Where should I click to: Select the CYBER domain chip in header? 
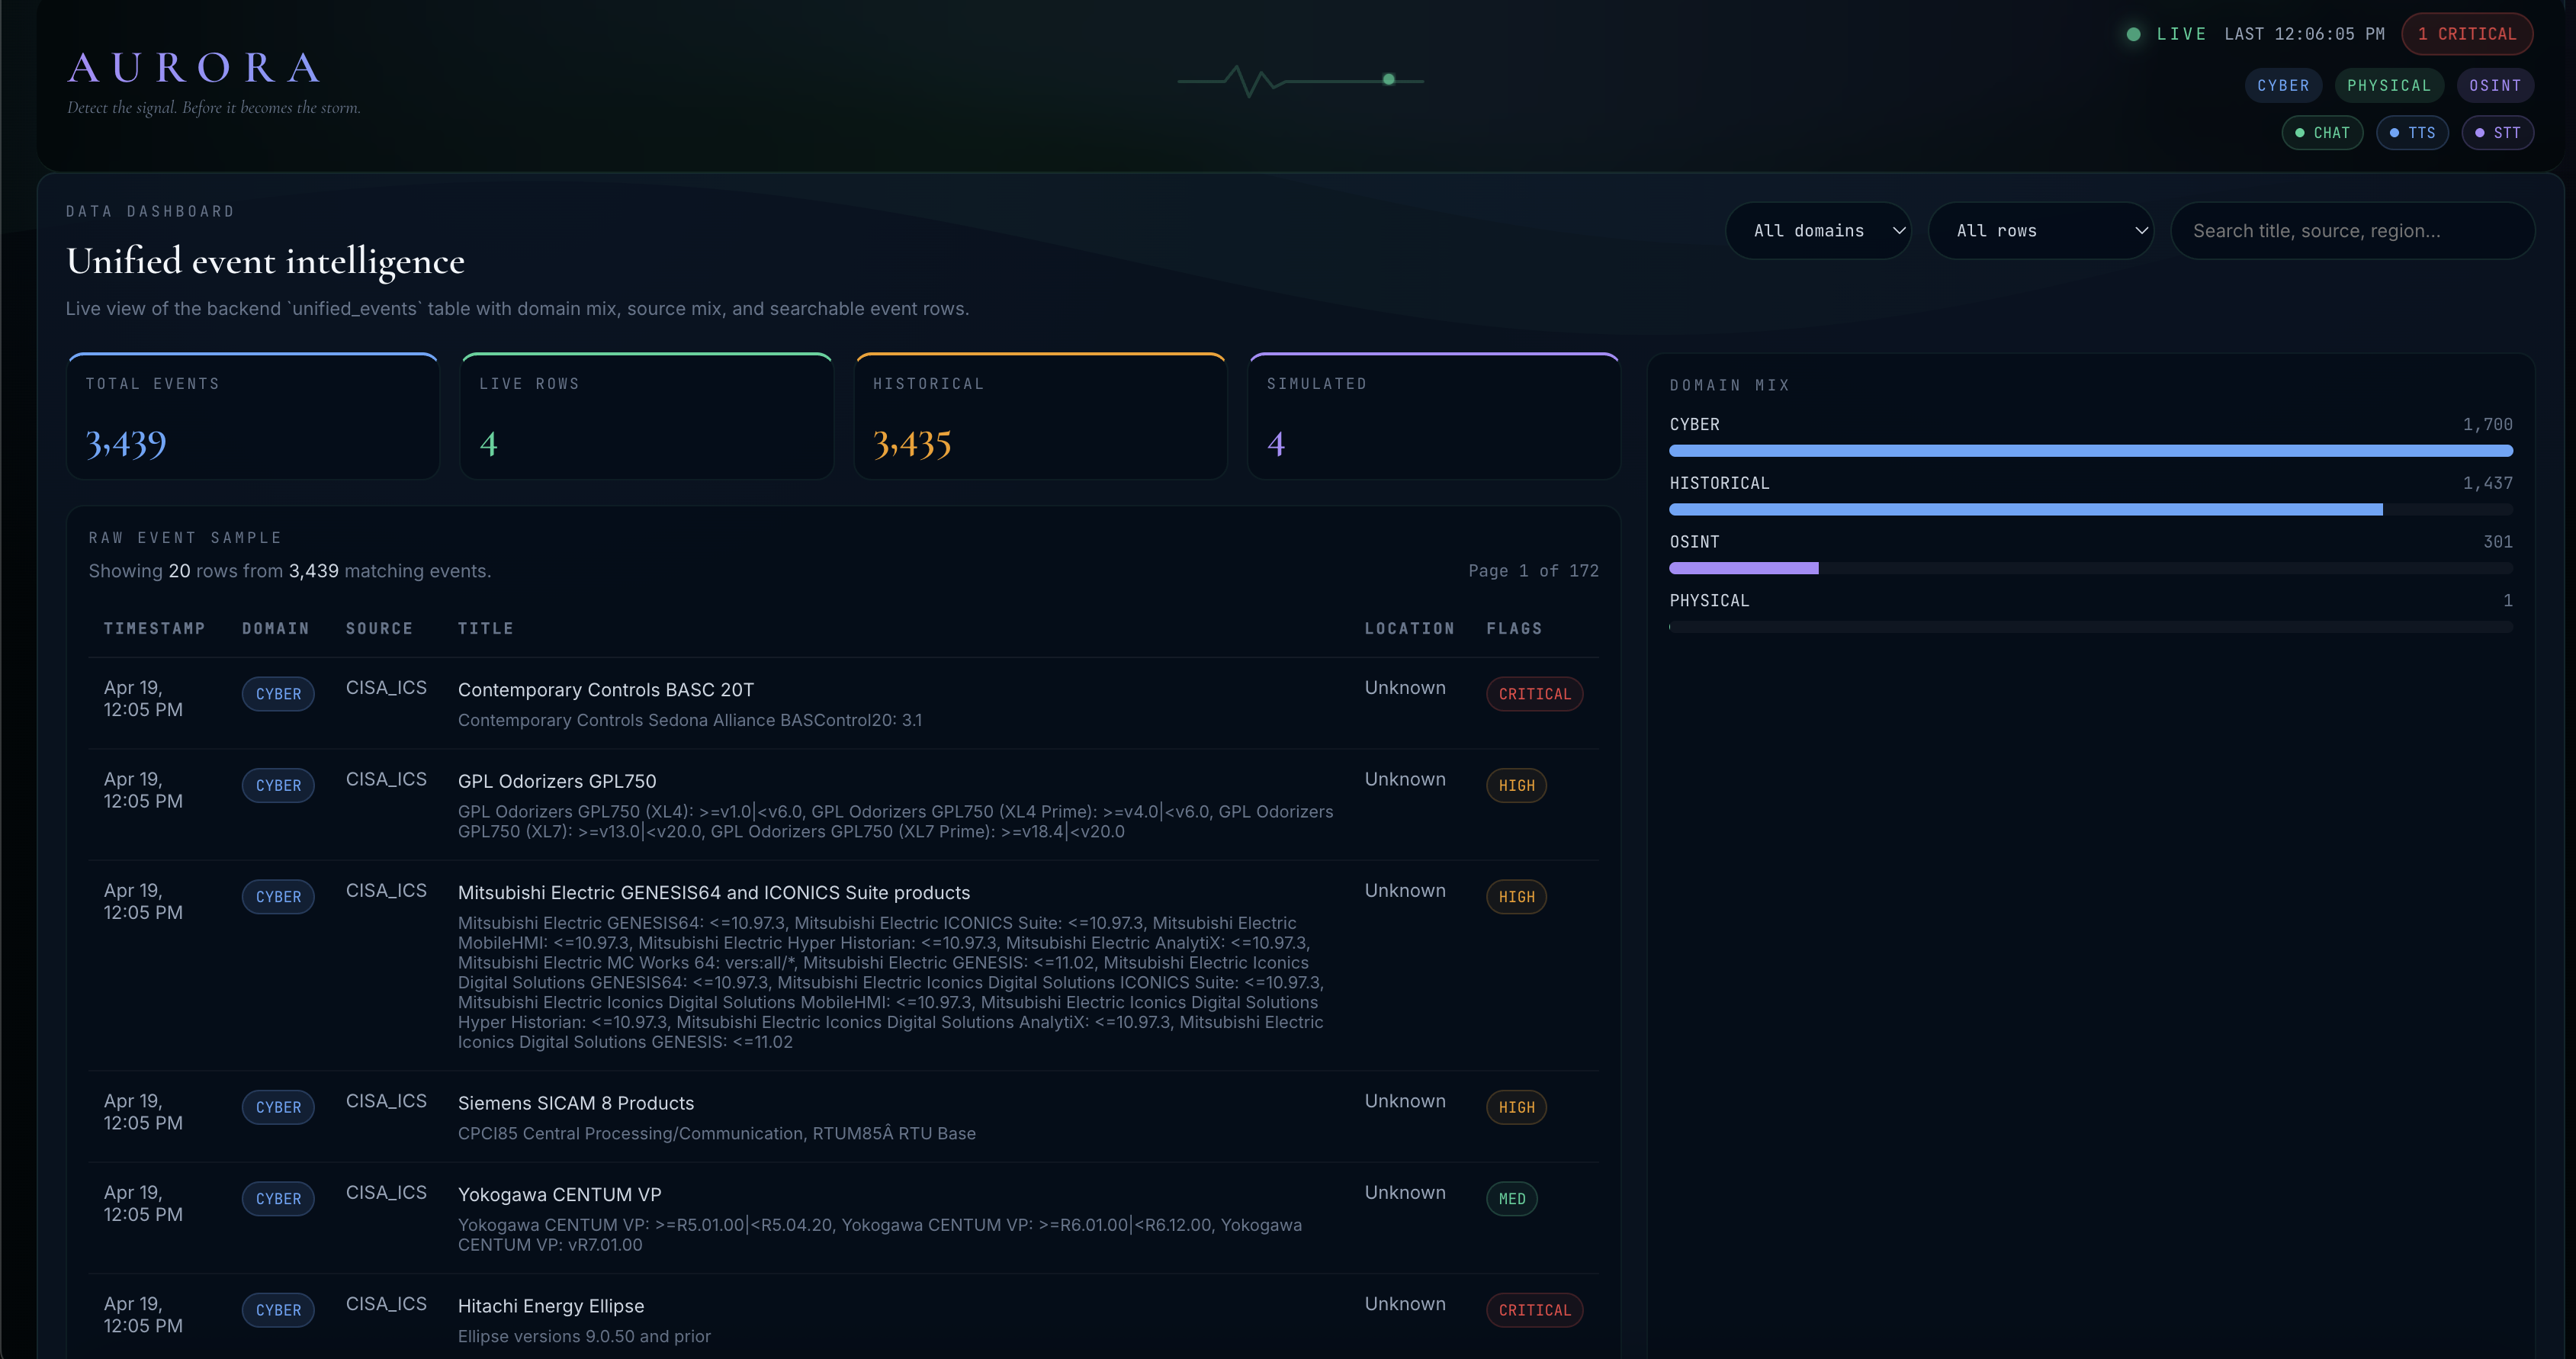[x=2283, y=86]
